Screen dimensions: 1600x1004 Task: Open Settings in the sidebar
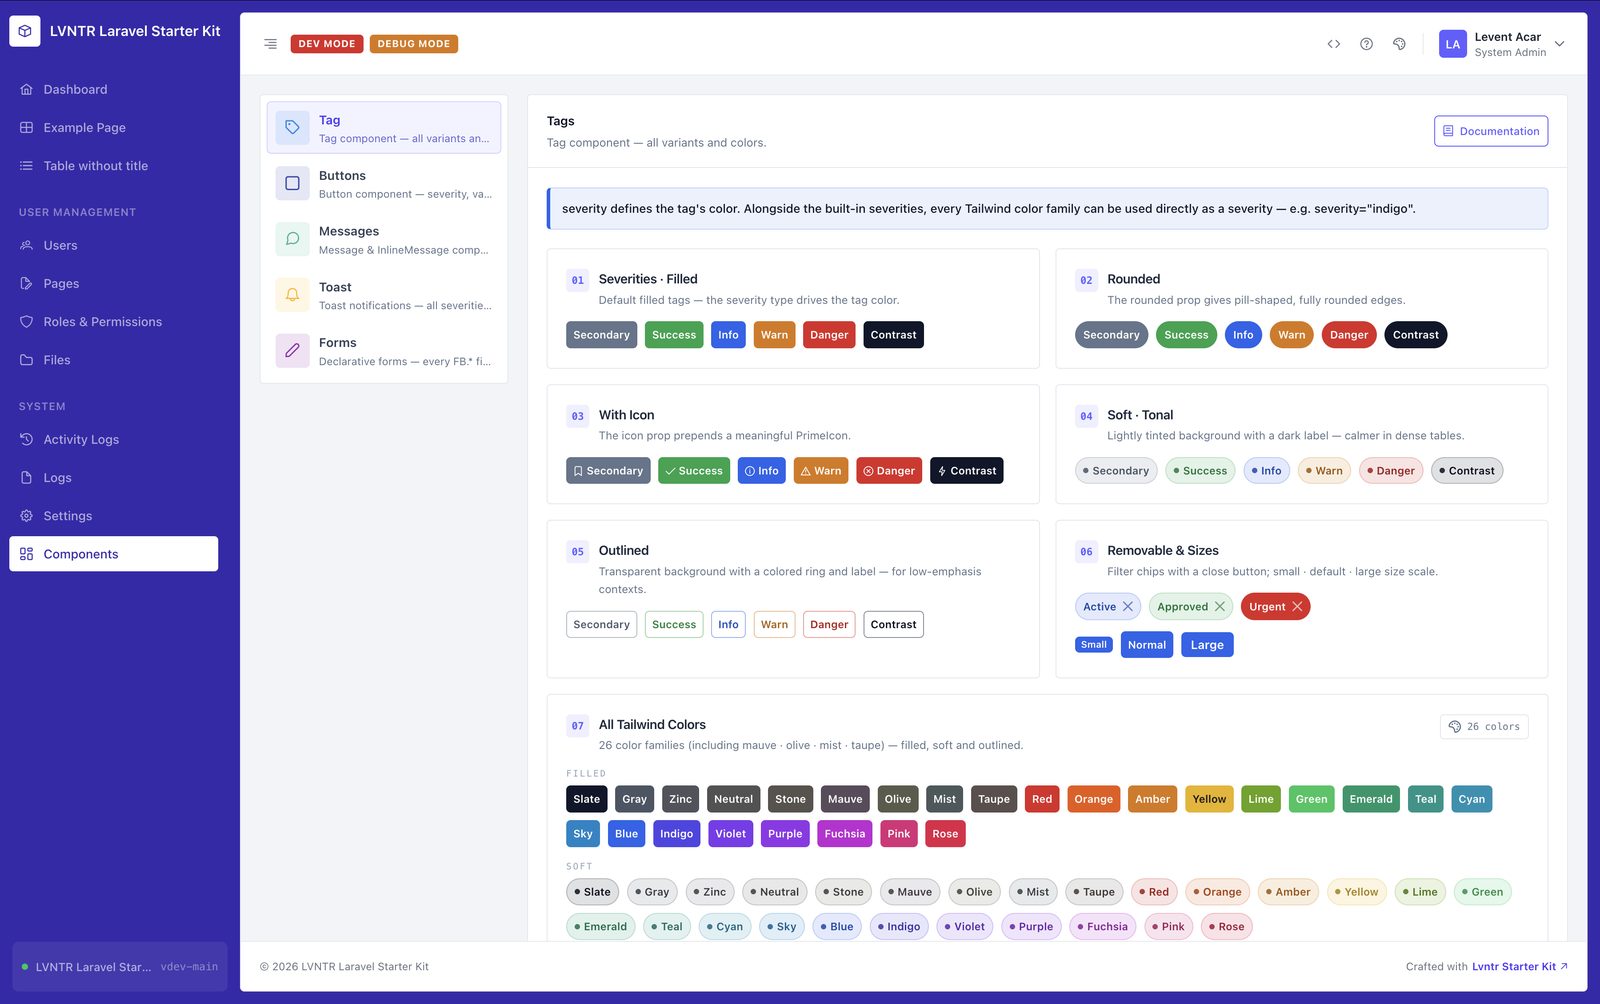tap(114, 516)
